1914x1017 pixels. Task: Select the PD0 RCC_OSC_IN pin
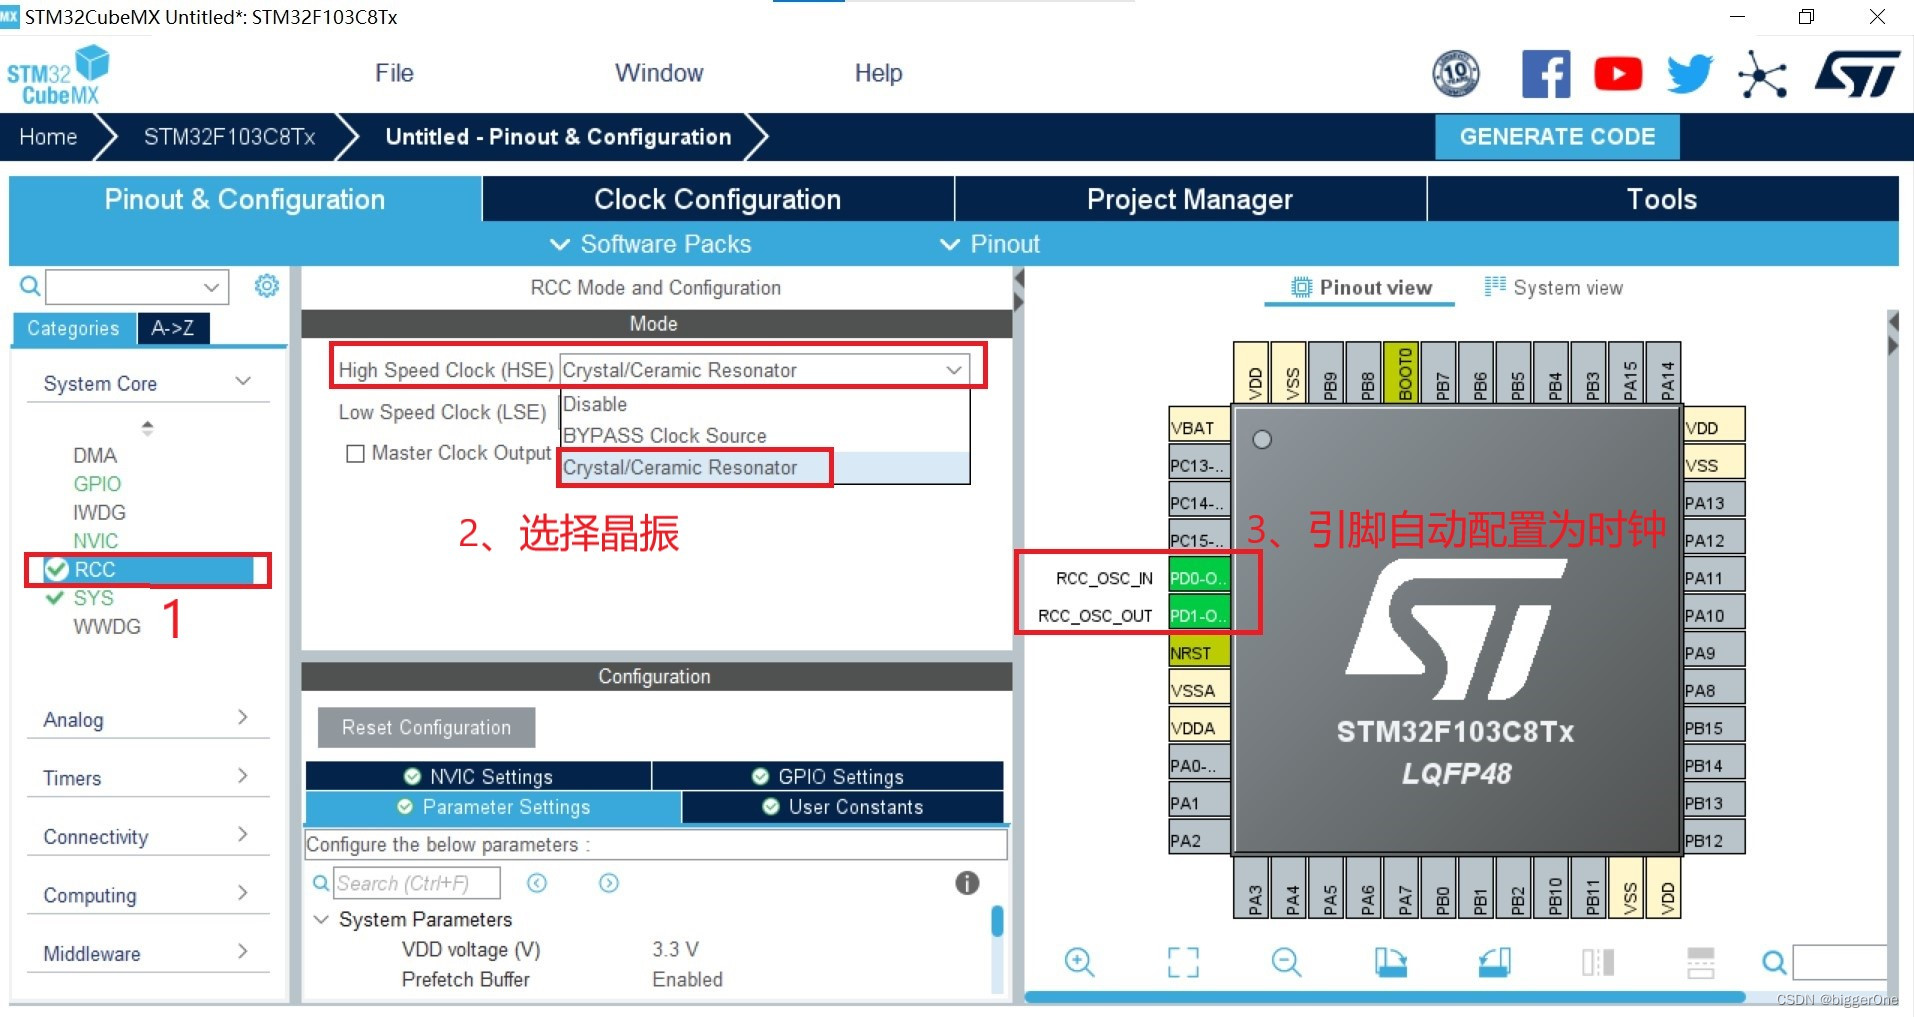tap(1199, 578)
